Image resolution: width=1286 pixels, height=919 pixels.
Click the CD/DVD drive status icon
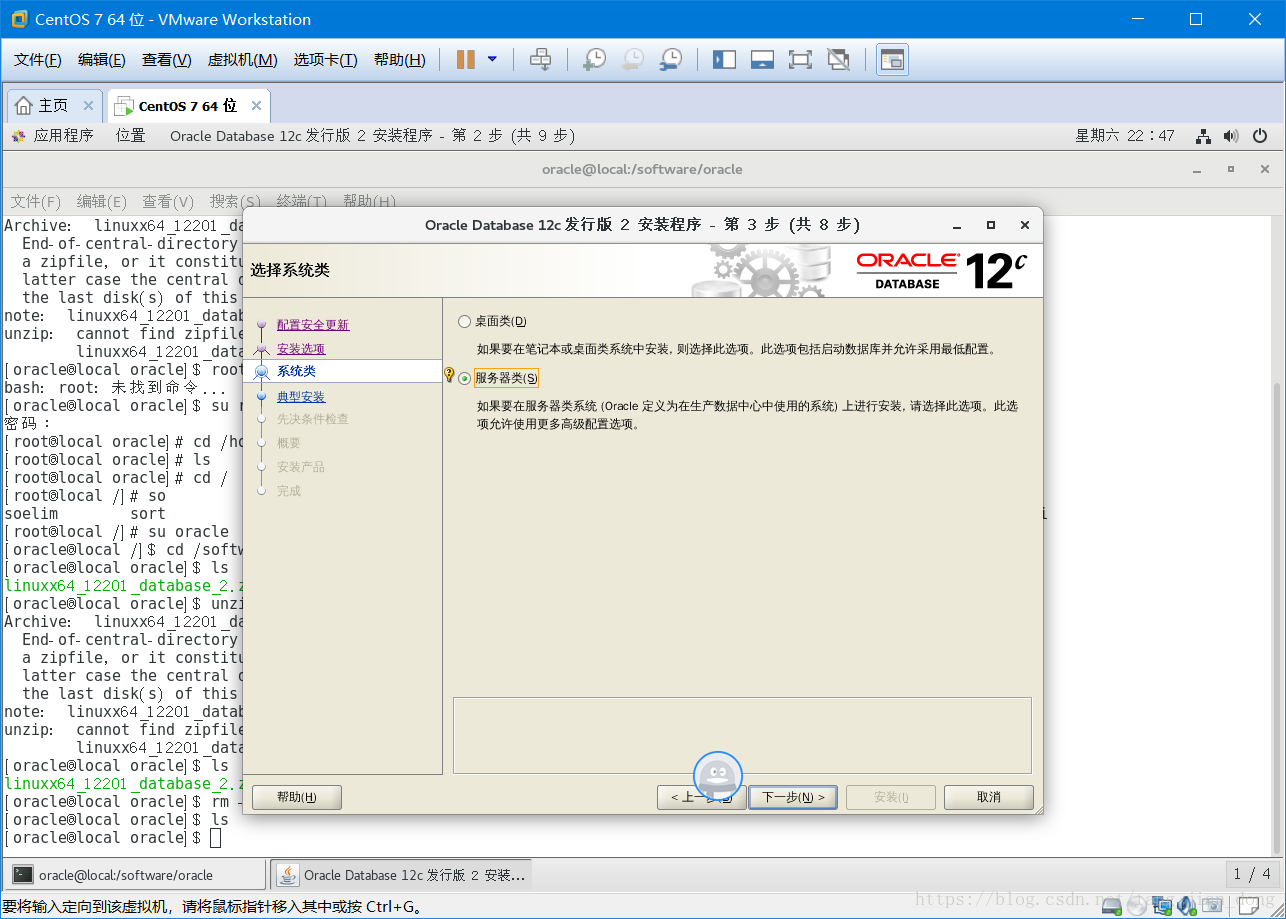point(1137,906)
